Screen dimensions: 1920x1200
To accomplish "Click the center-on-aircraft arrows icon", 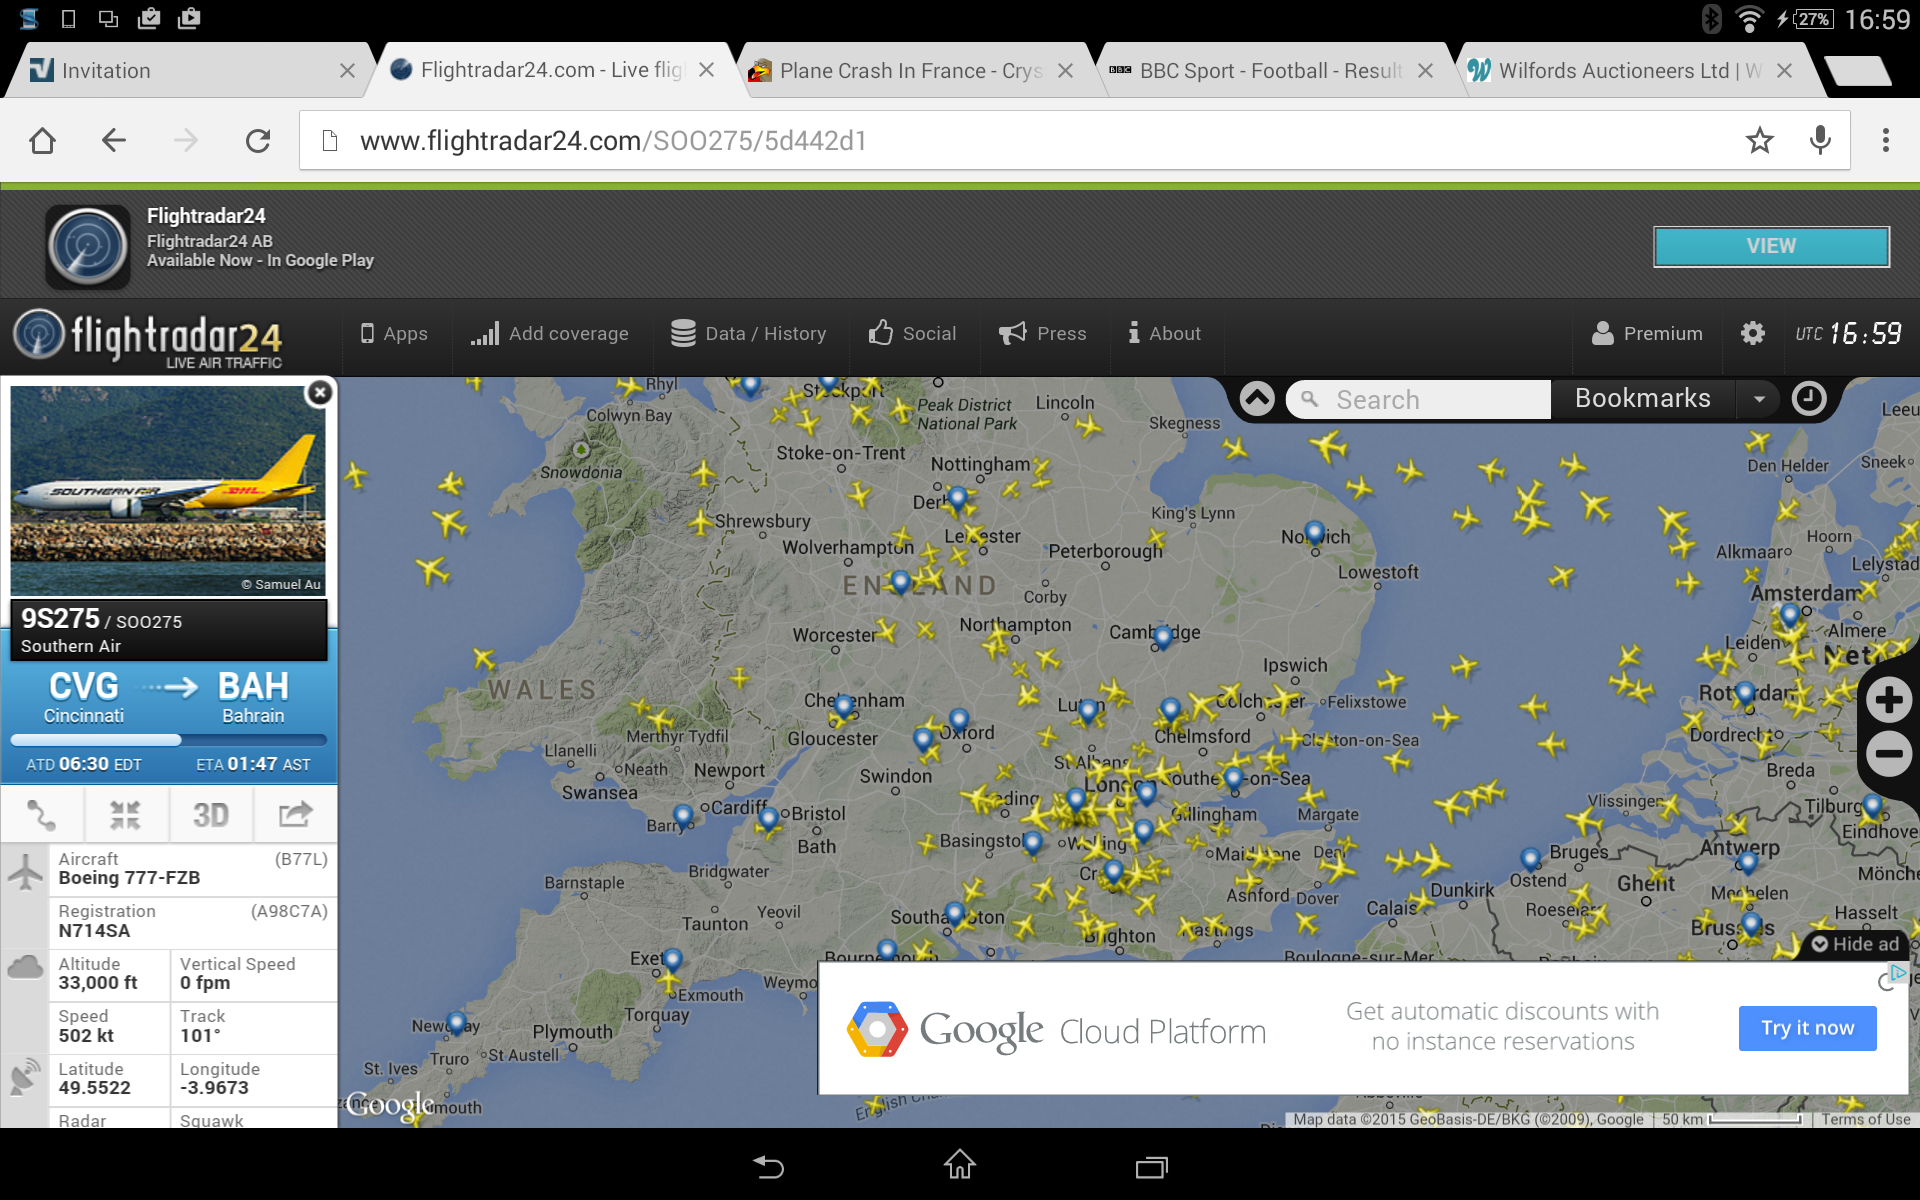I will 126,815.
